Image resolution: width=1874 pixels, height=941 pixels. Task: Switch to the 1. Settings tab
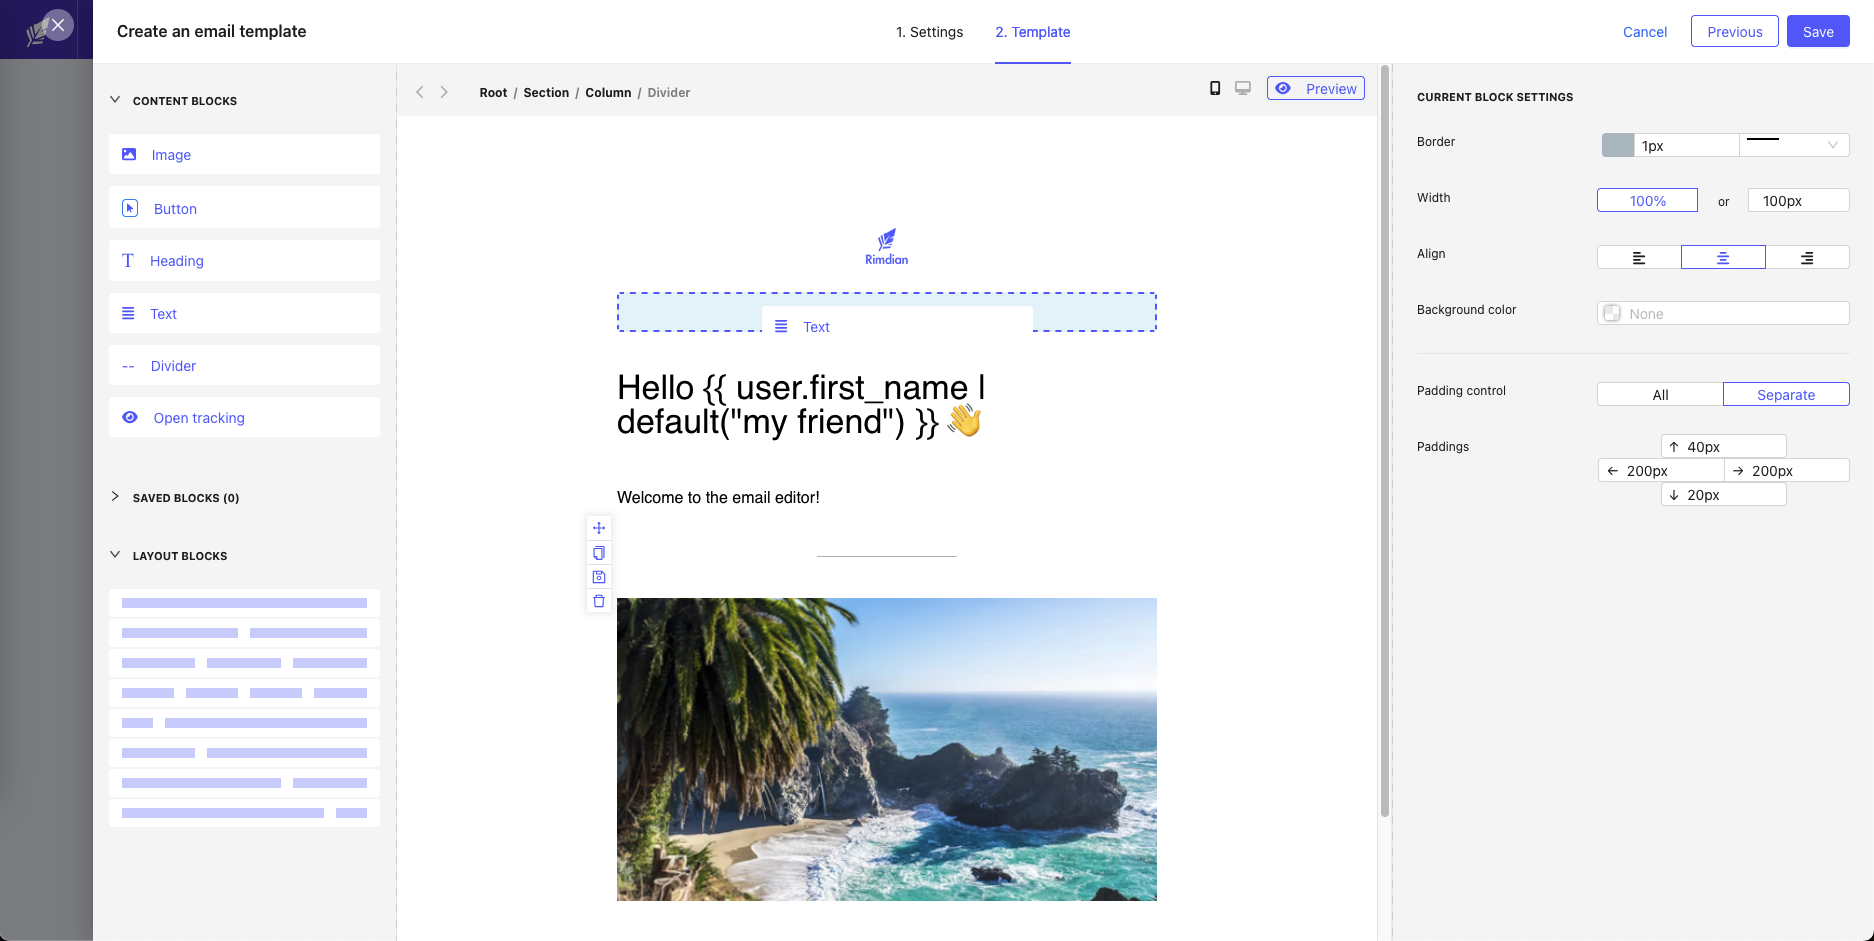point(929,32)
